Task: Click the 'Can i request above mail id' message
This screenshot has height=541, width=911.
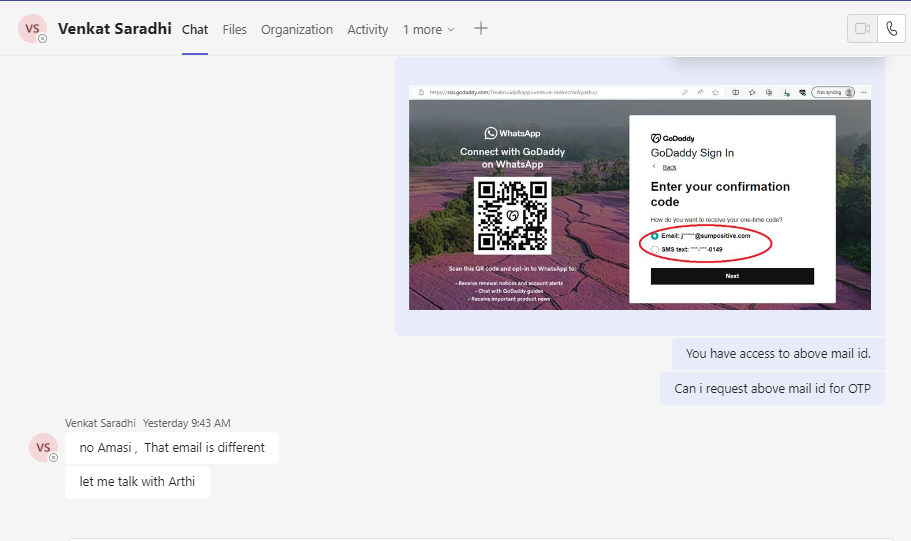Action: 772,389
